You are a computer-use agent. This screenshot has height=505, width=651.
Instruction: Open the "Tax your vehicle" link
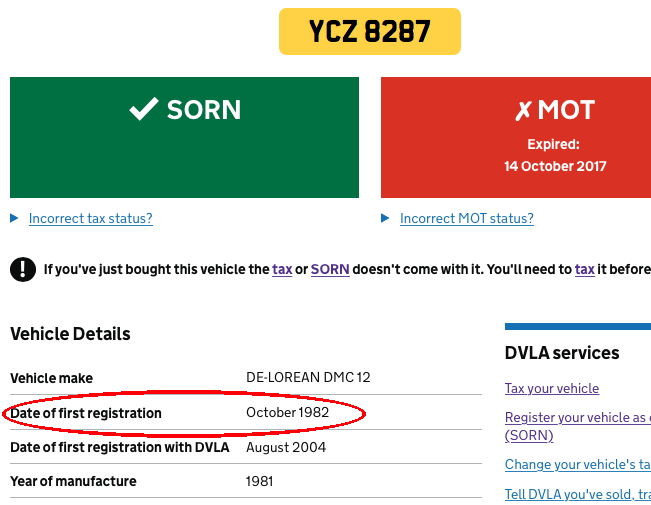[552, 388]
